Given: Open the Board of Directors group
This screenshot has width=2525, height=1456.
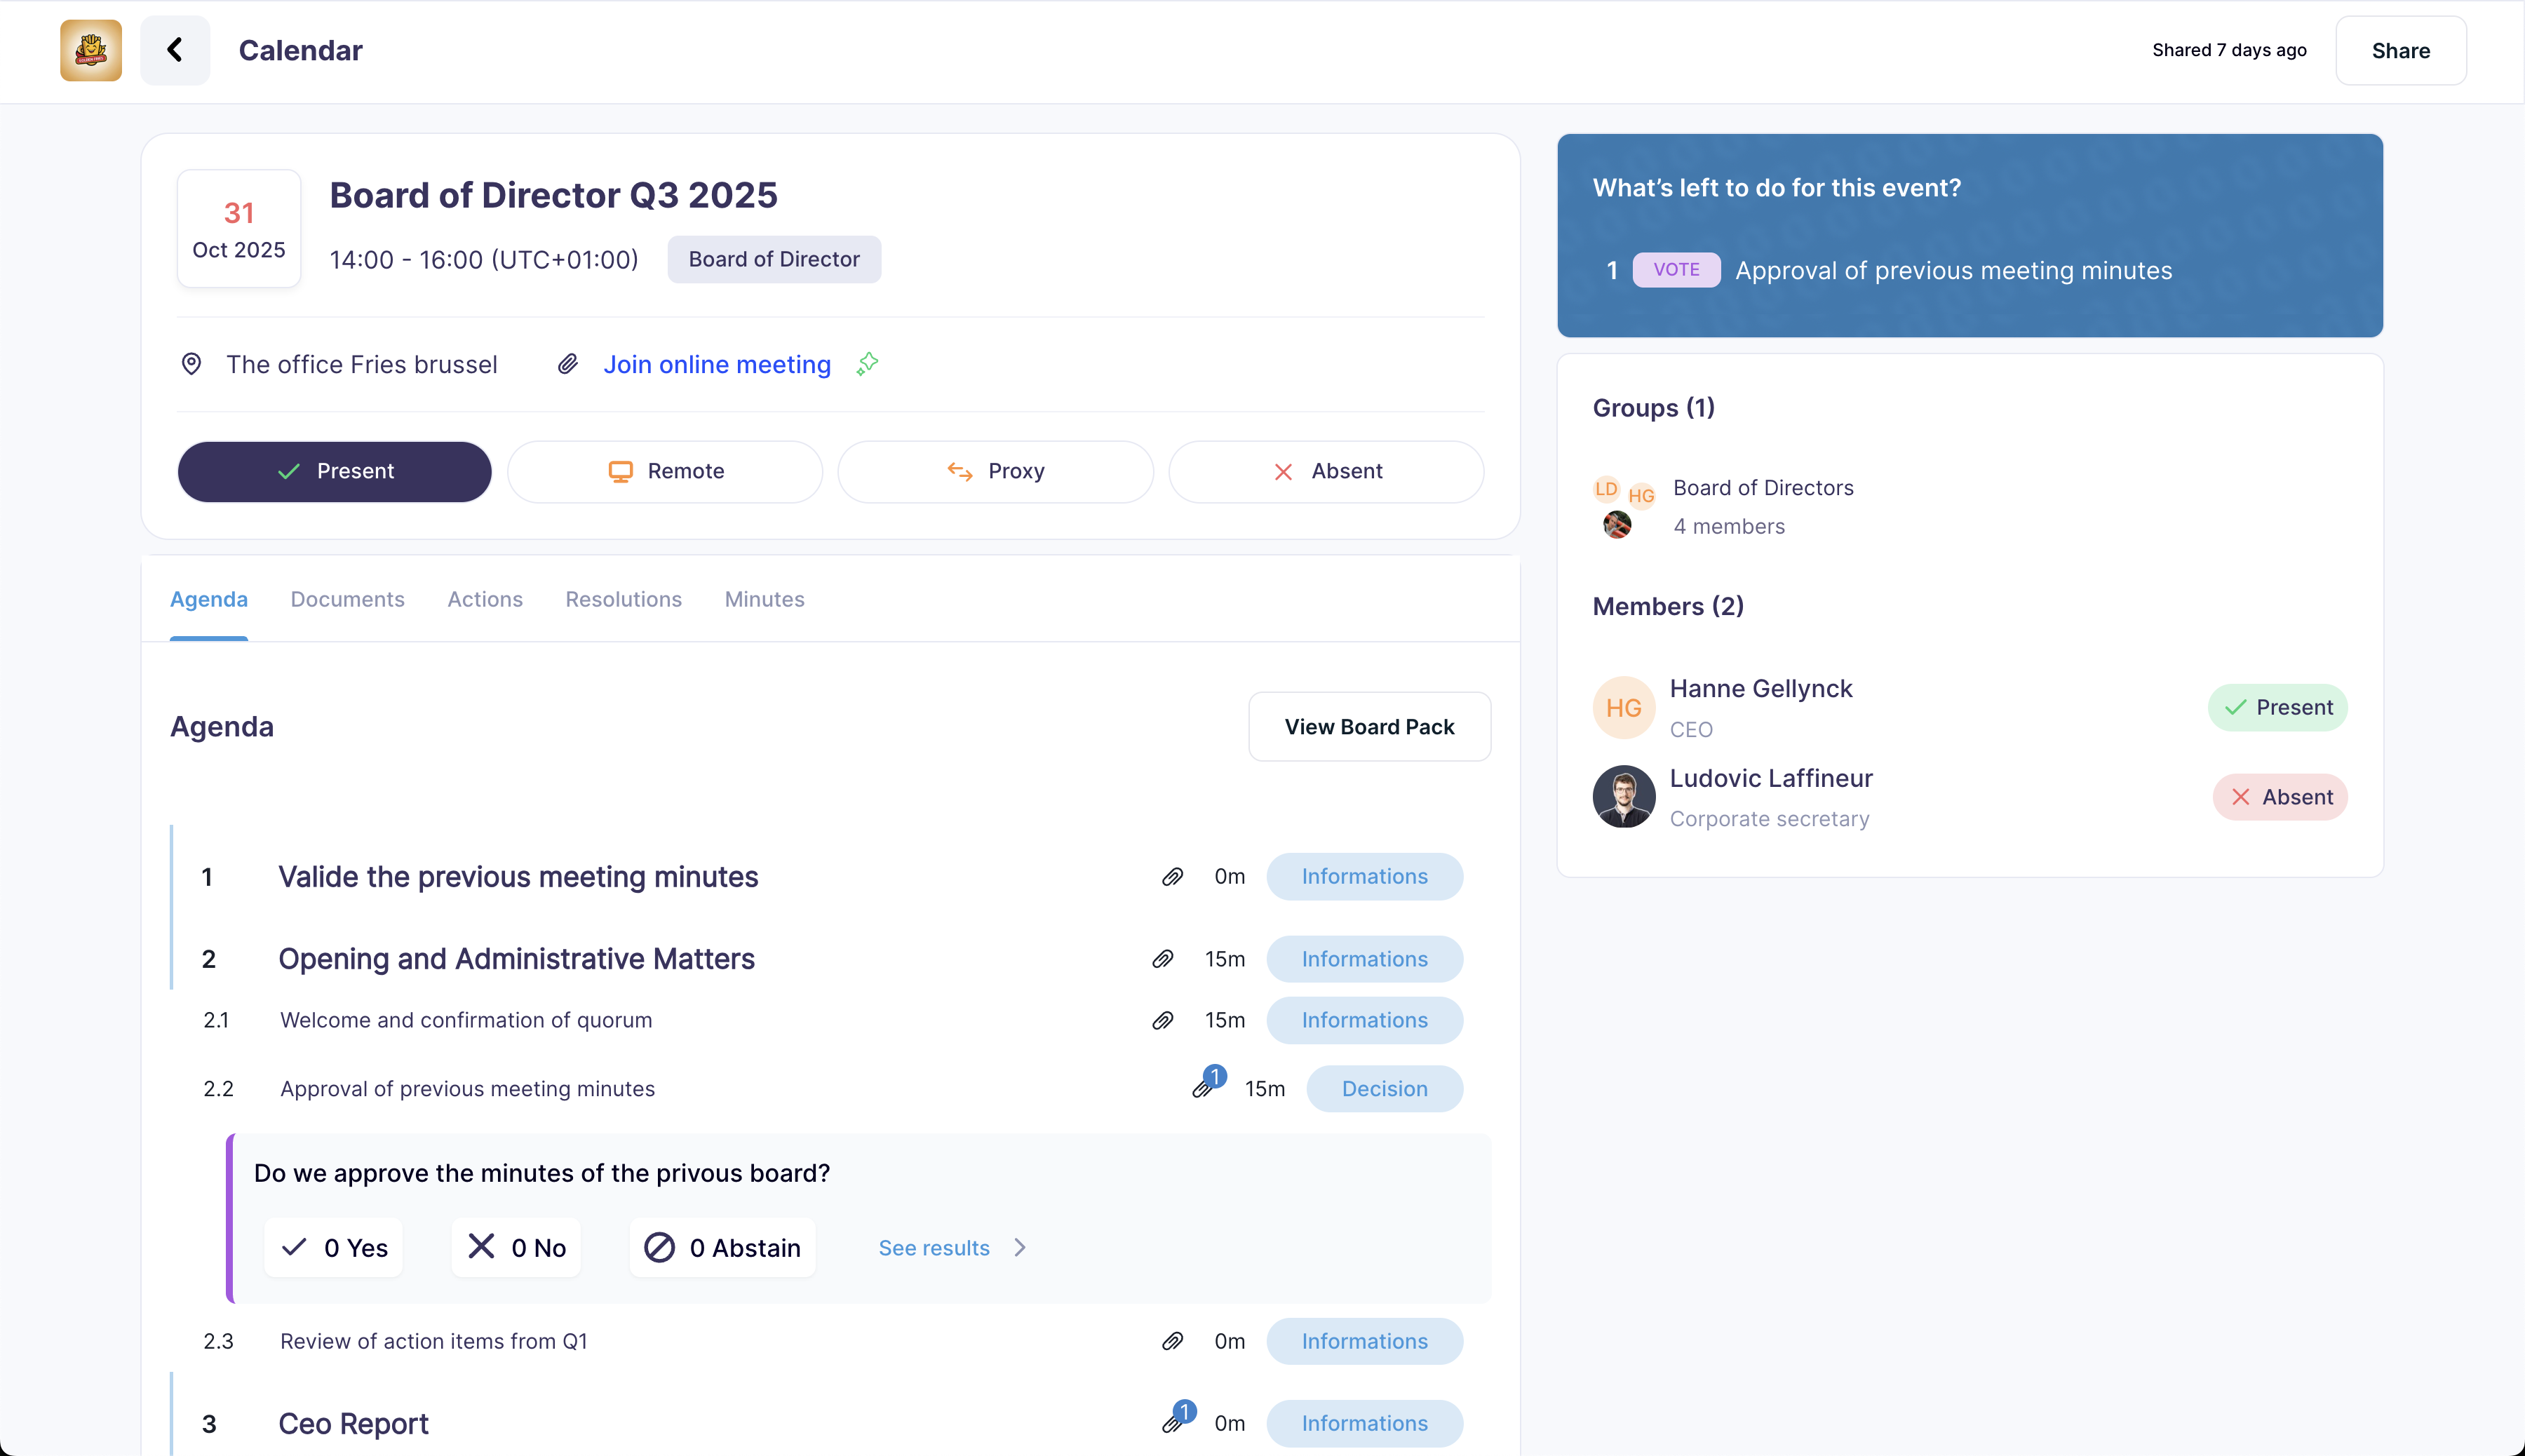Looking at the screenshot, I should pos(1763,488).
